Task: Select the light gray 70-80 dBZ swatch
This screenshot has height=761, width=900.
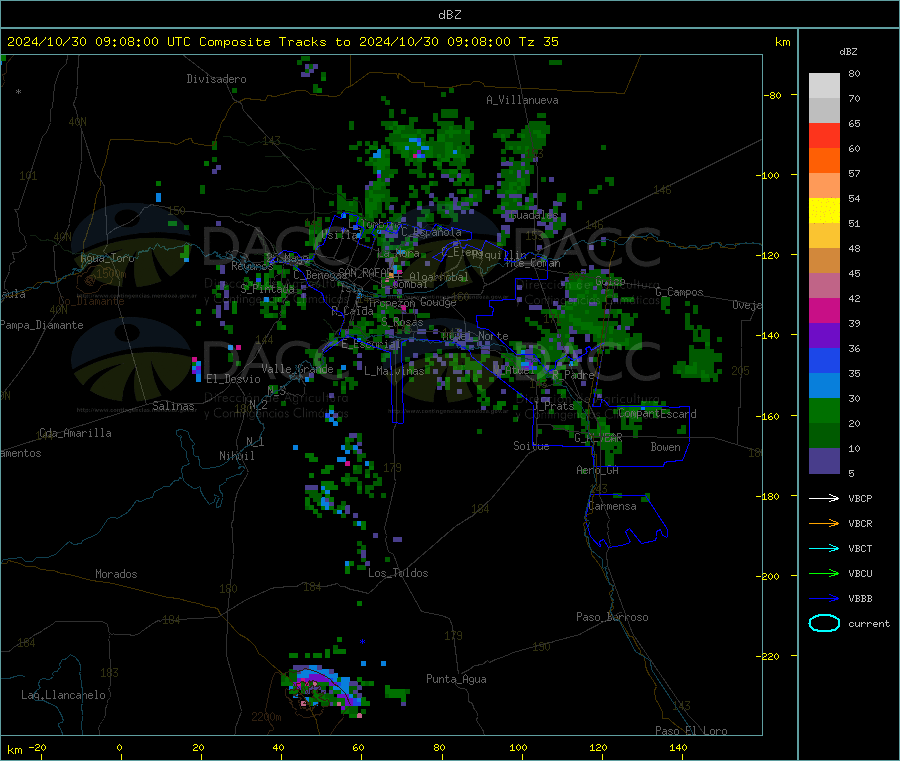Action: 824,86
